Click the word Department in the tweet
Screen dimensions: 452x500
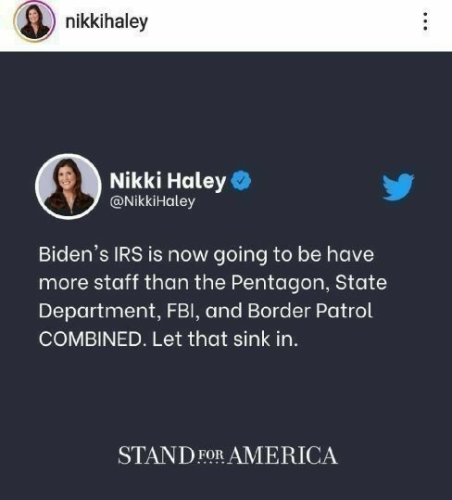[99, 312]
